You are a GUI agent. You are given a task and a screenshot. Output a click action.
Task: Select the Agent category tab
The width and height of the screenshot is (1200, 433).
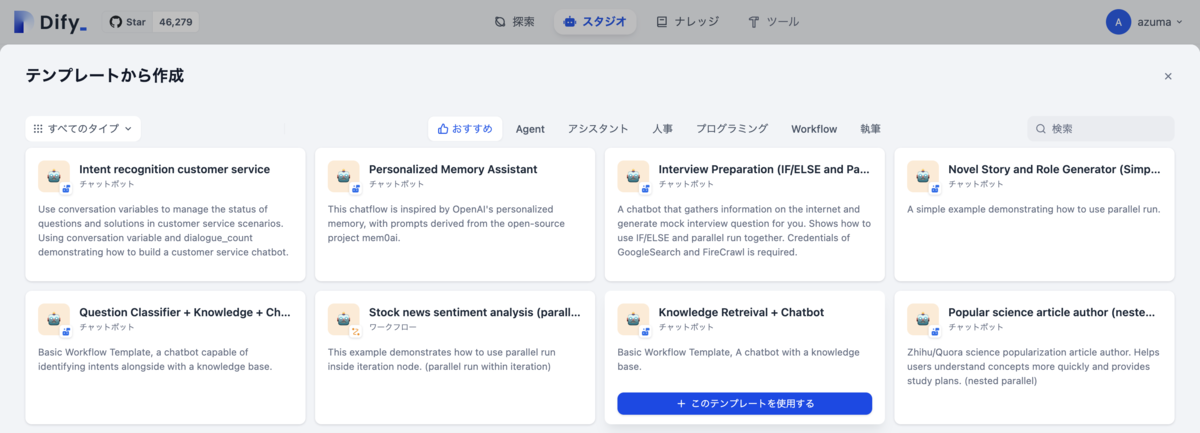coord(530,129)
